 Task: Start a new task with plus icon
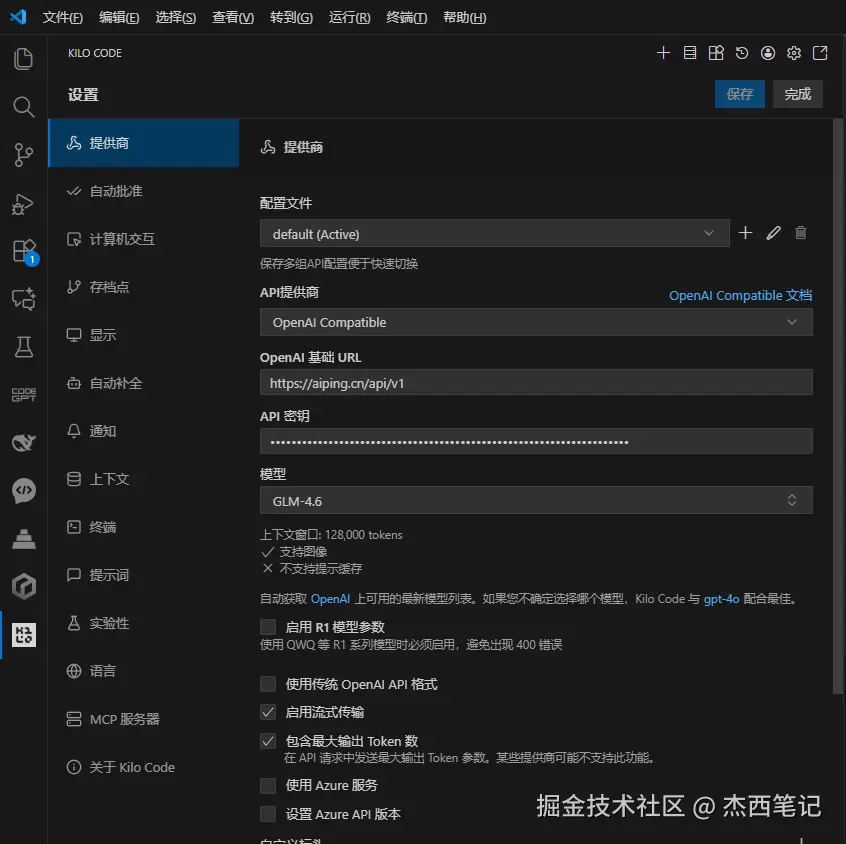(x=663, y=53)
